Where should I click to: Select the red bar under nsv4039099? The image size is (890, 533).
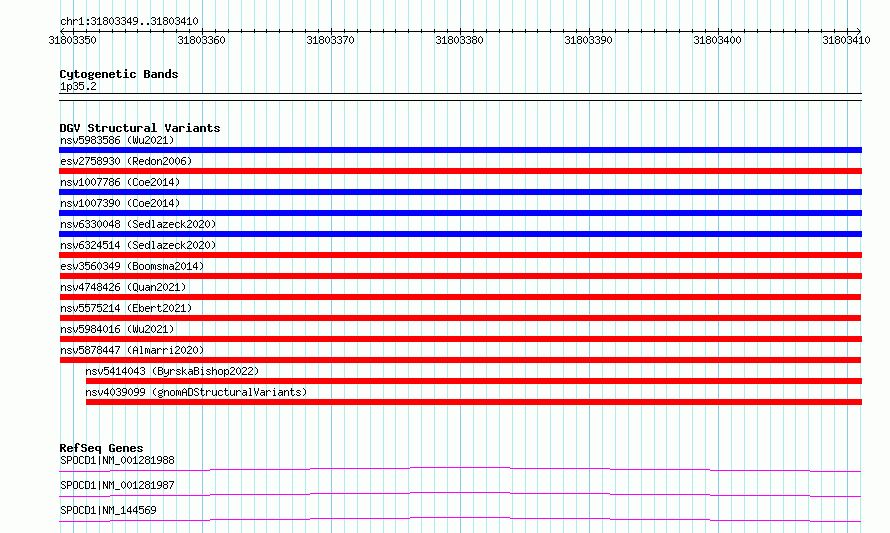474,402
